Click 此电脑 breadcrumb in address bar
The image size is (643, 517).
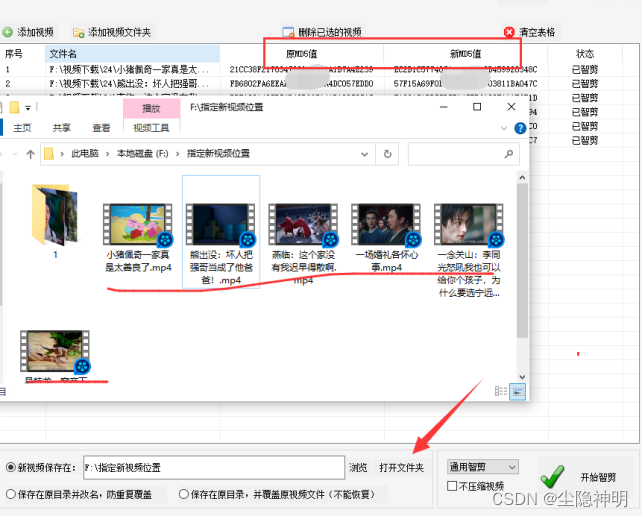[85, 153]
